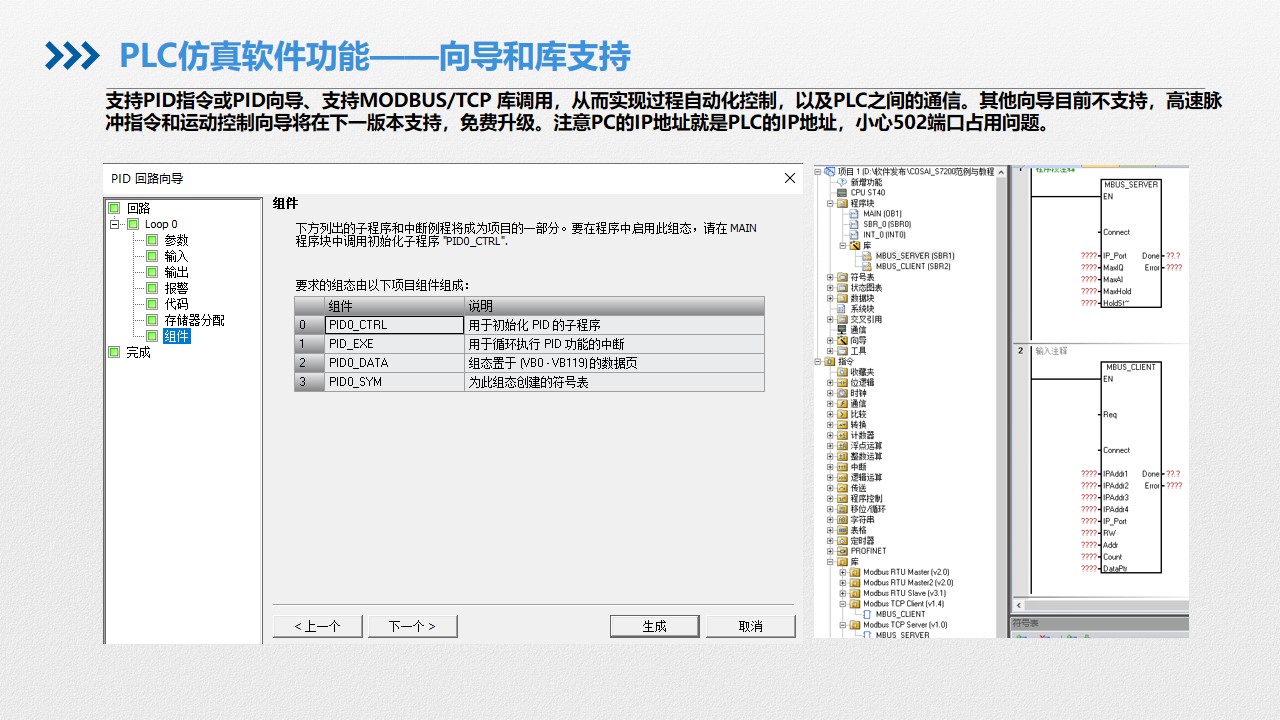Click the CPU ST40 icon
Image resolution: width=1280 pixels, height=720 pixels.
tap(842, 193)
